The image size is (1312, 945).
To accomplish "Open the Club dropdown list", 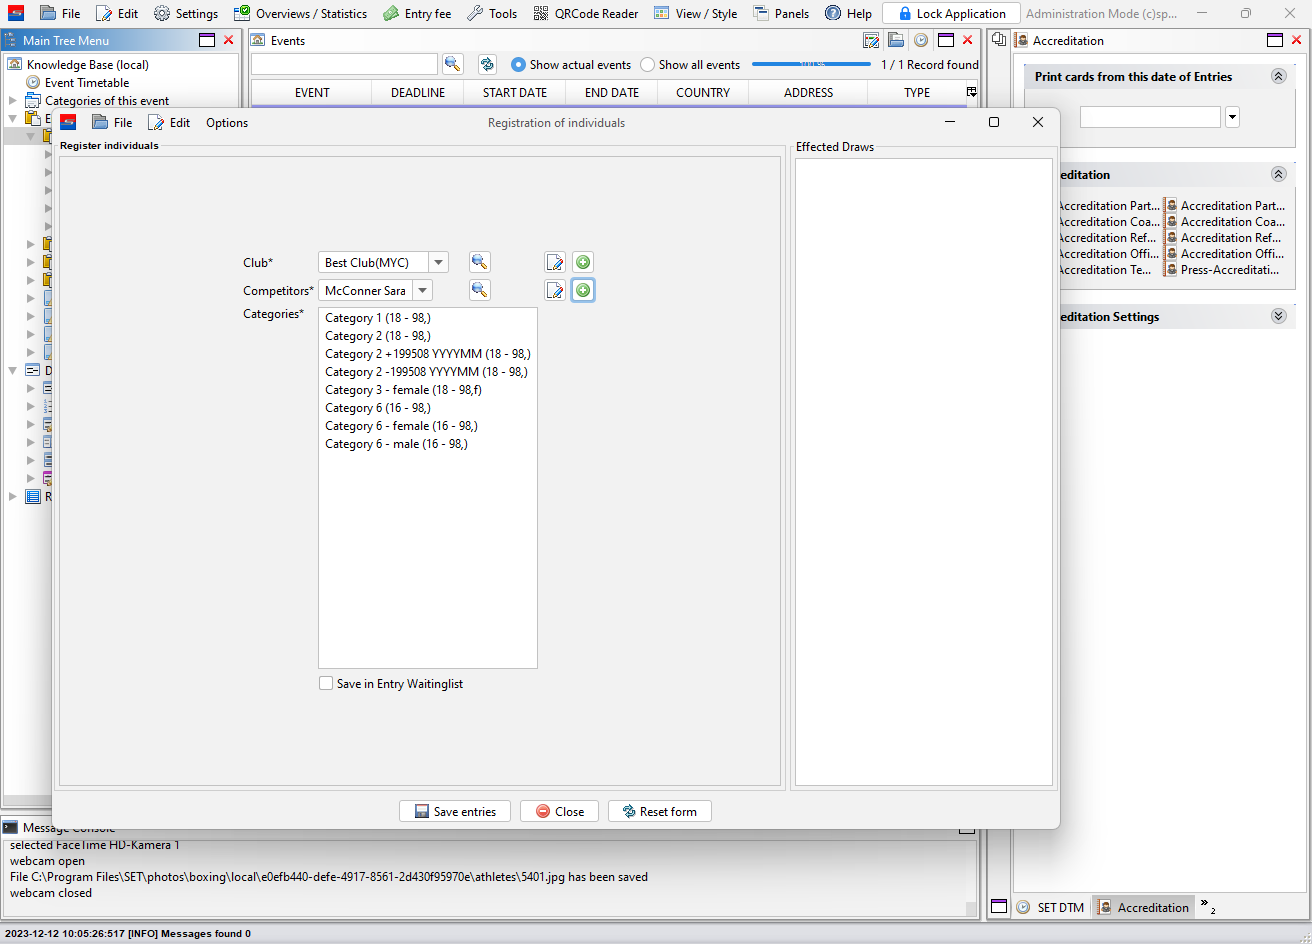I will 438,262.
